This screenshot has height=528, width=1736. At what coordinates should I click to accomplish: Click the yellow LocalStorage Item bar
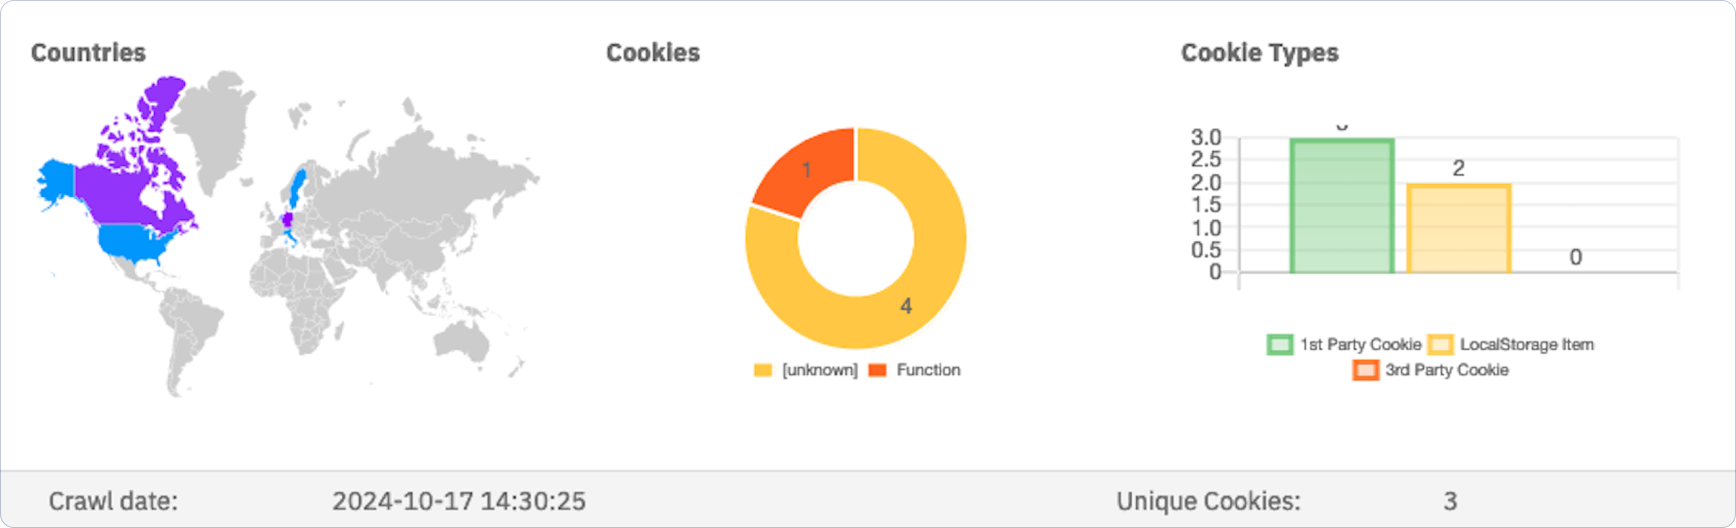click(1458, 229)
